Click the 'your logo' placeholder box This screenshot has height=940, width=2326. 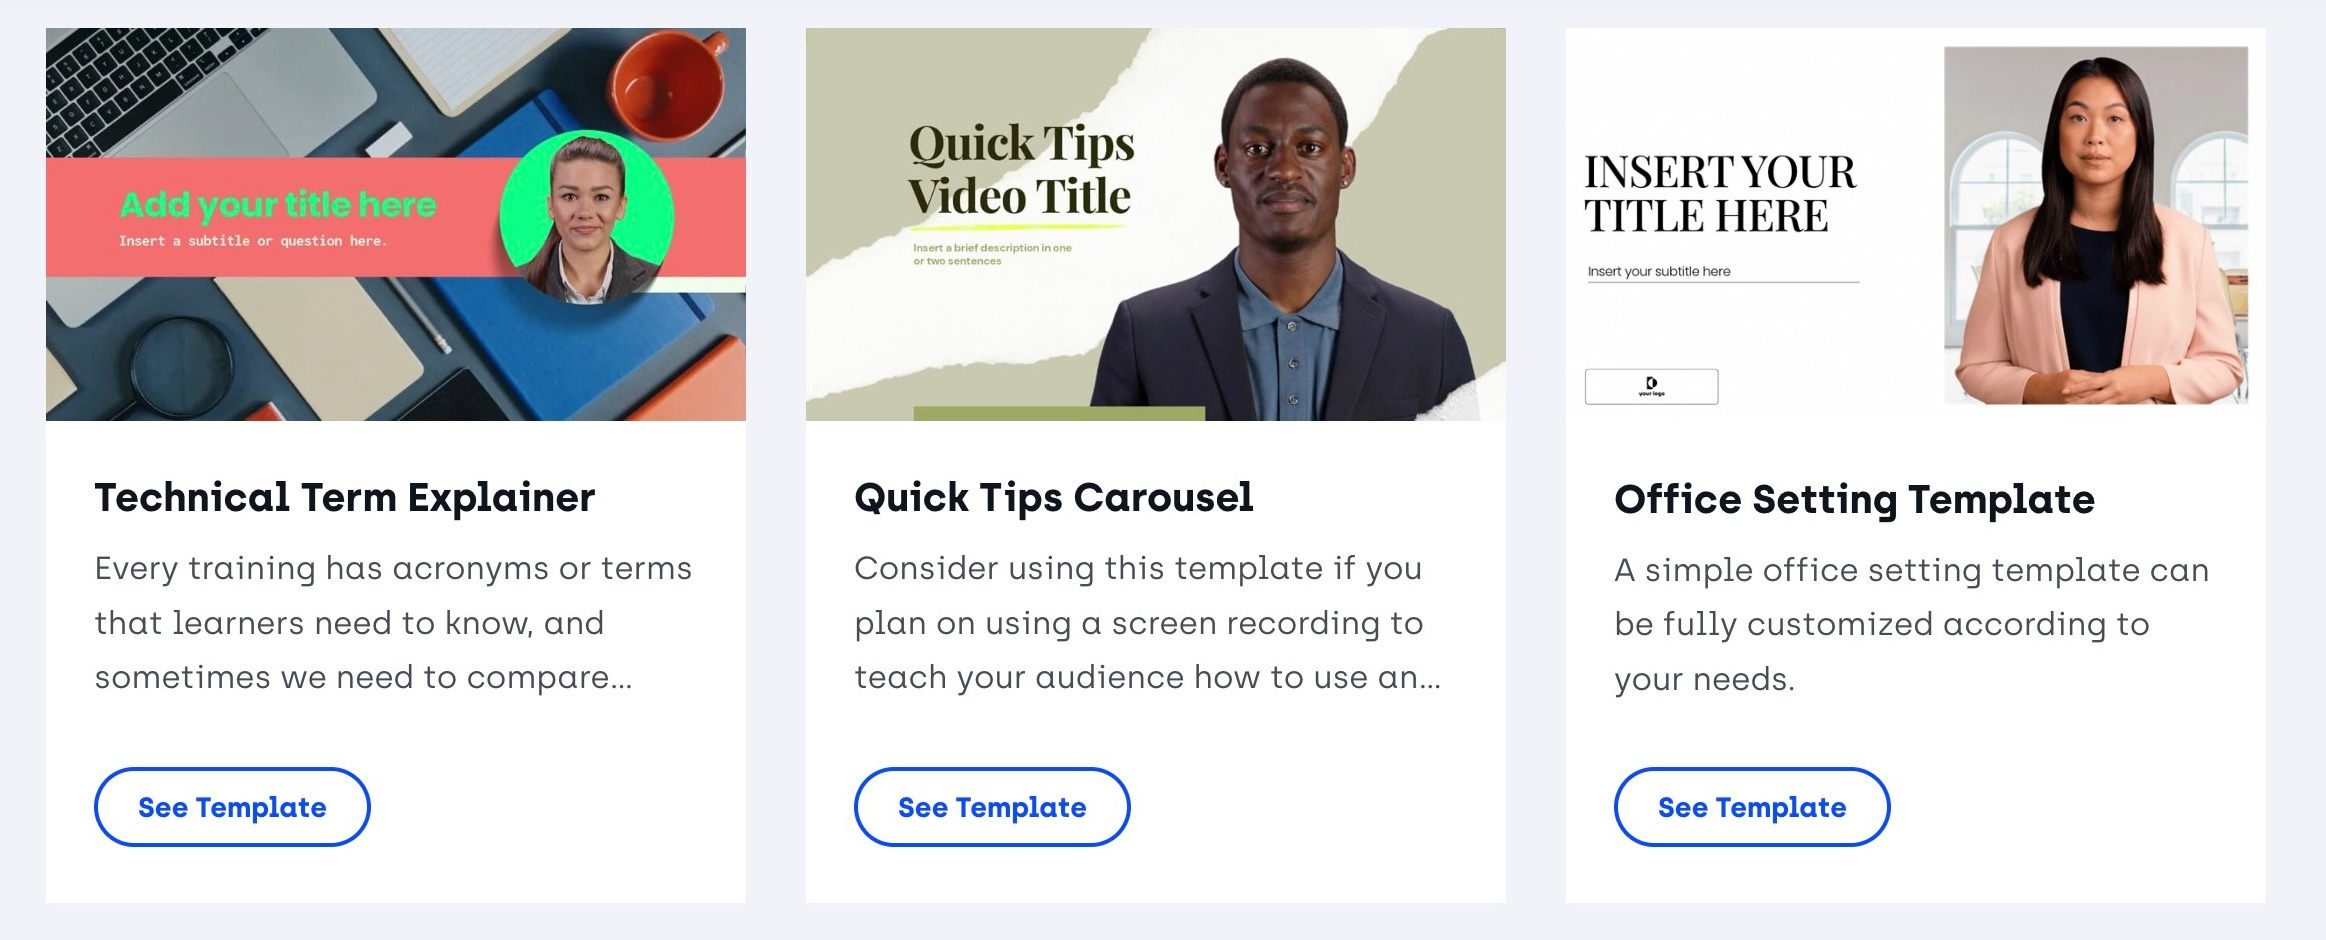[x=1651, y=387]
